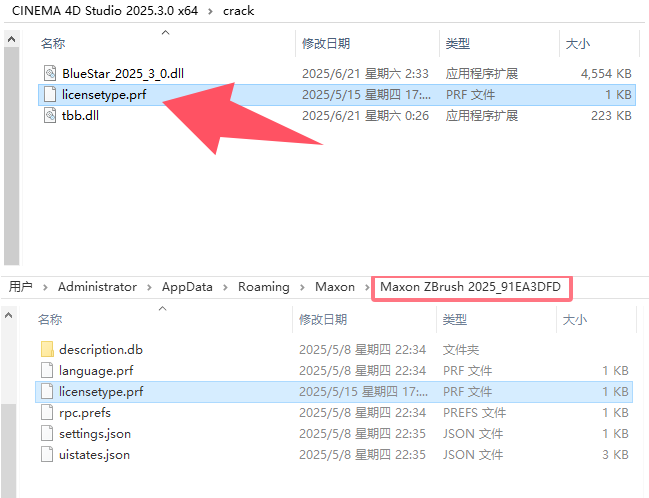
Task: Expand the chevron after Maxon breadcrumb
Action: (367, 287)
